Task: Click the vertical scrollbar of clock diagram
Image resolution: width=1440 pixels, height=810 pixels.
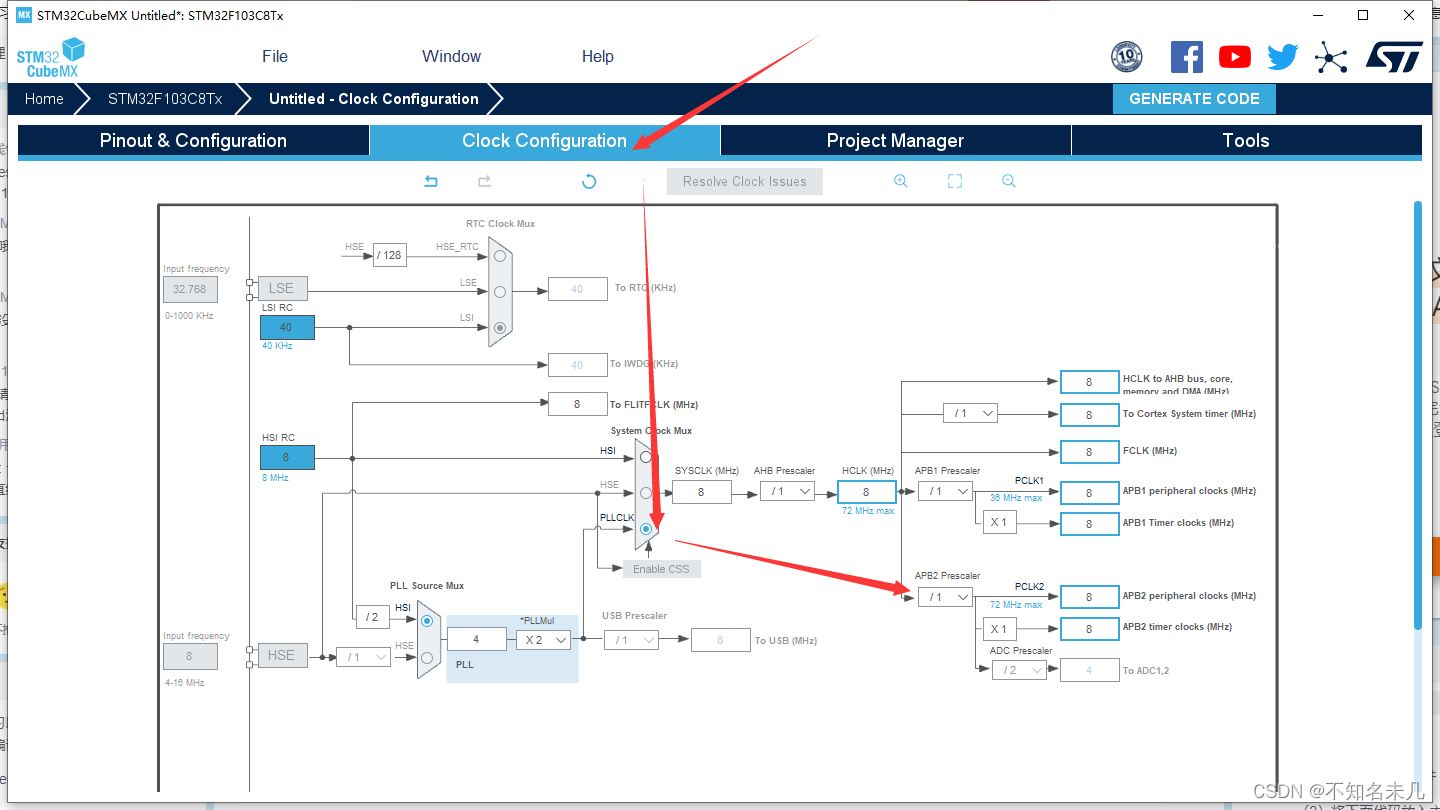Action: (1417, 415)
